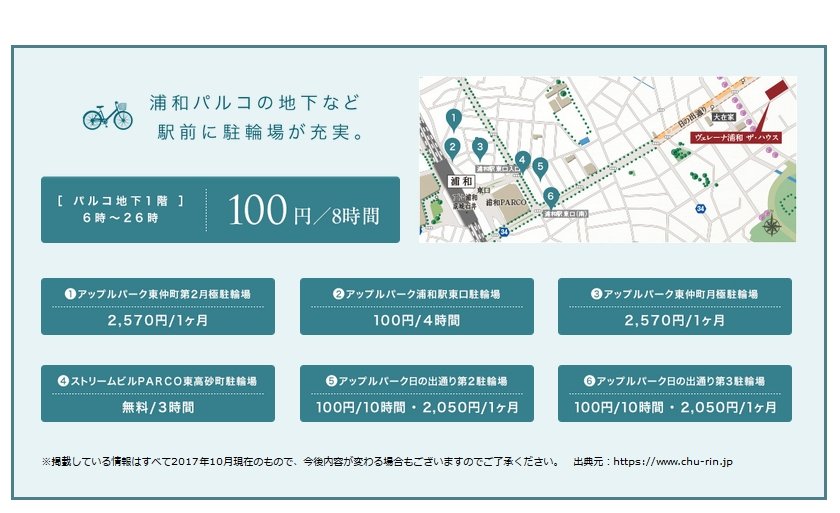Click the 浦和PARCO label on map
This screenshot has height=513, width=840.
pyautogui.click(x=506, y=202)
